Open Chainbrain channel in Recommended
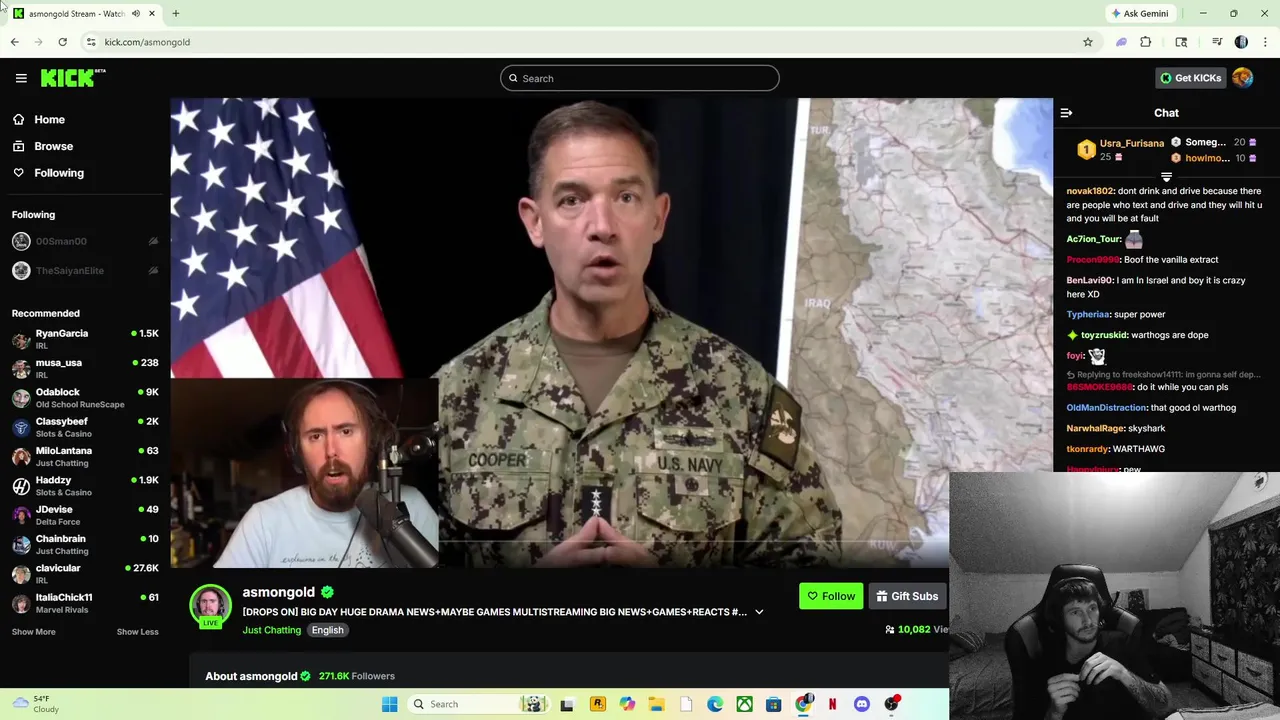1280x720 pixels. (x=85, y=544)
